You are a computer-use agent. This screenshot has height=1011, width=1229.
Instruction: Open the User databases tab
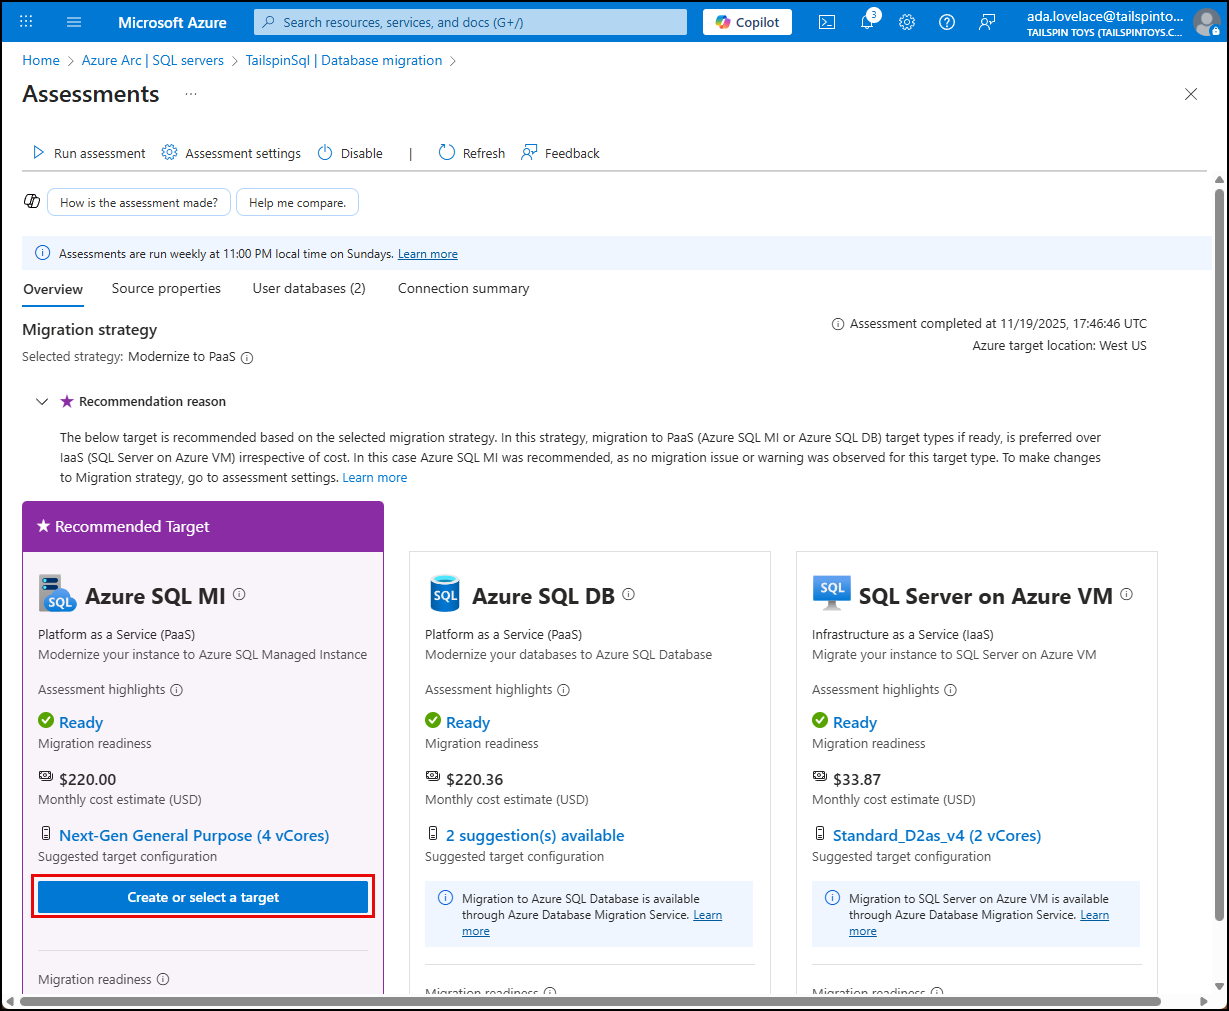[308, 288]
